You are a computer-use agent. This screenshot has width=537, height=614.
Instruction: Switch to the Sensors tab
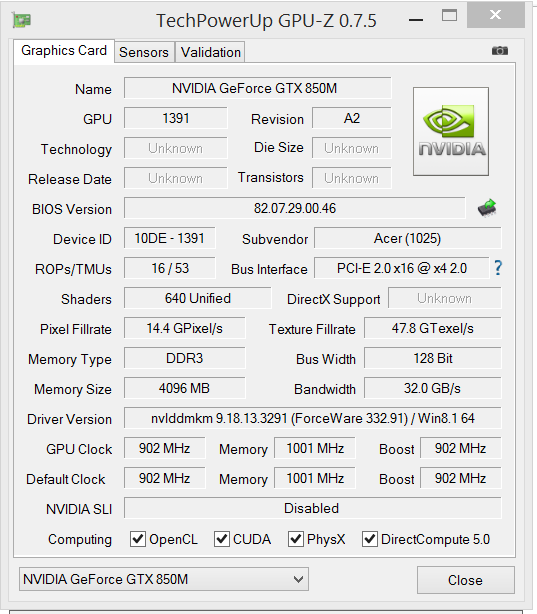click(x=144, y=52)
